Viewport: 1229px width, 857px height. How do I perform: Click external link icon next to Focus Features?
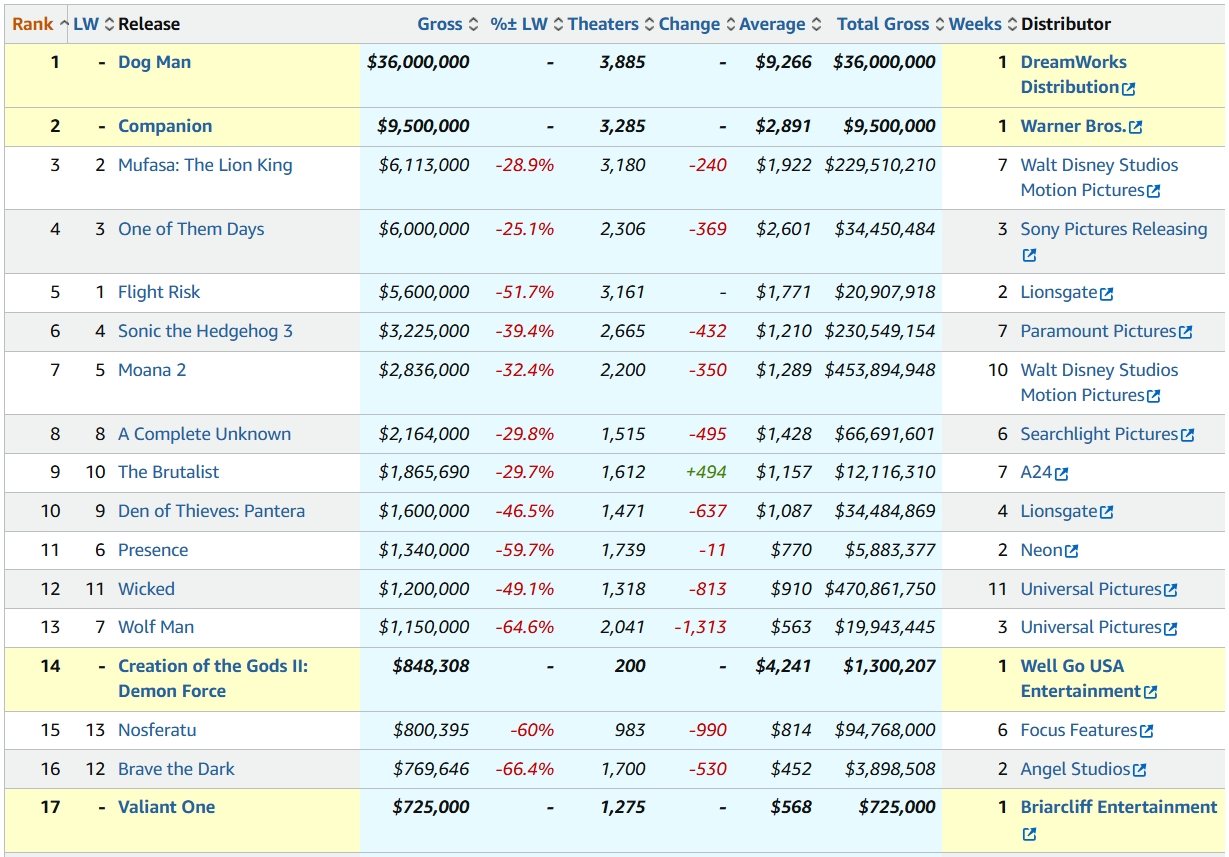pyautogui.click(x=1146, y=731)
